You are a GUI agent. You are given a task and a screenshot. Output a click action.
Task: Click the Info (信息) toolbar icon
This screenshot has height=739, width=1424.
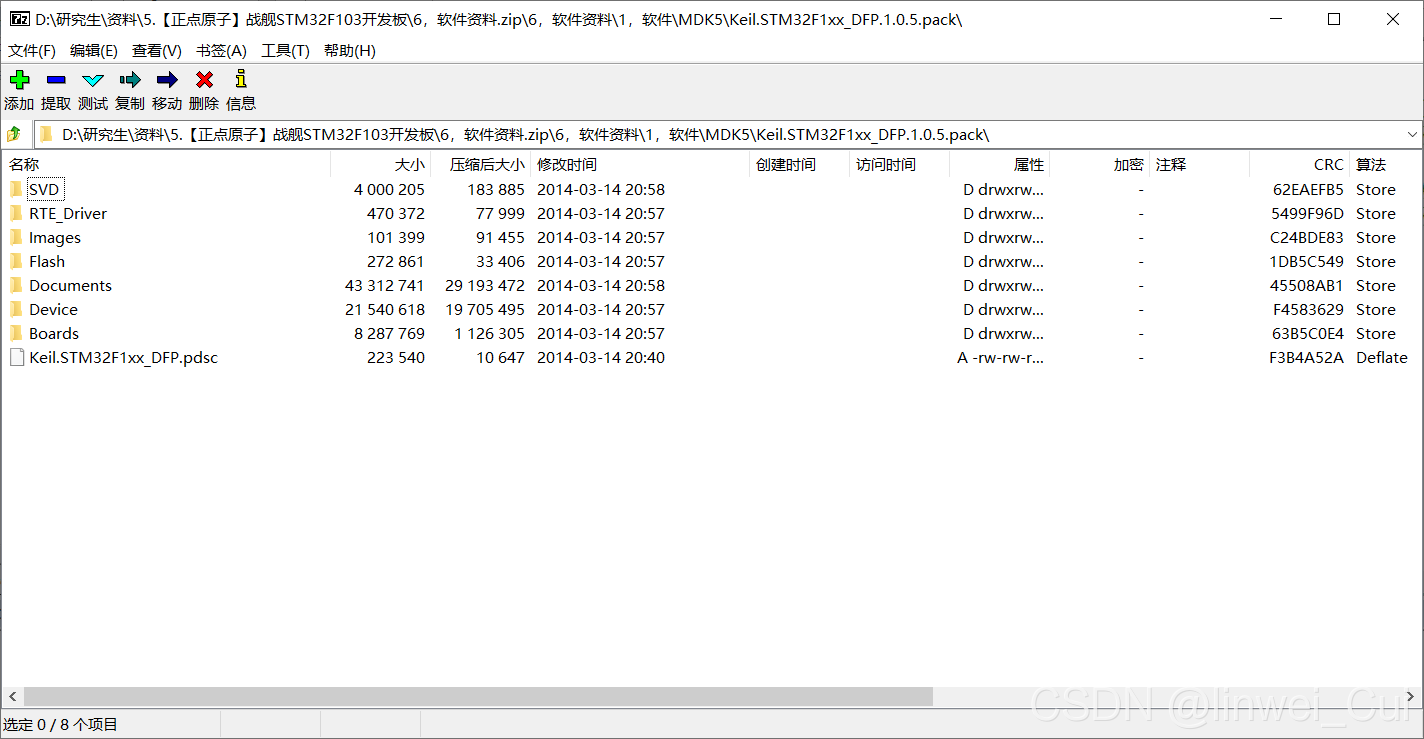pyautogui.click(x=240, y=80)
